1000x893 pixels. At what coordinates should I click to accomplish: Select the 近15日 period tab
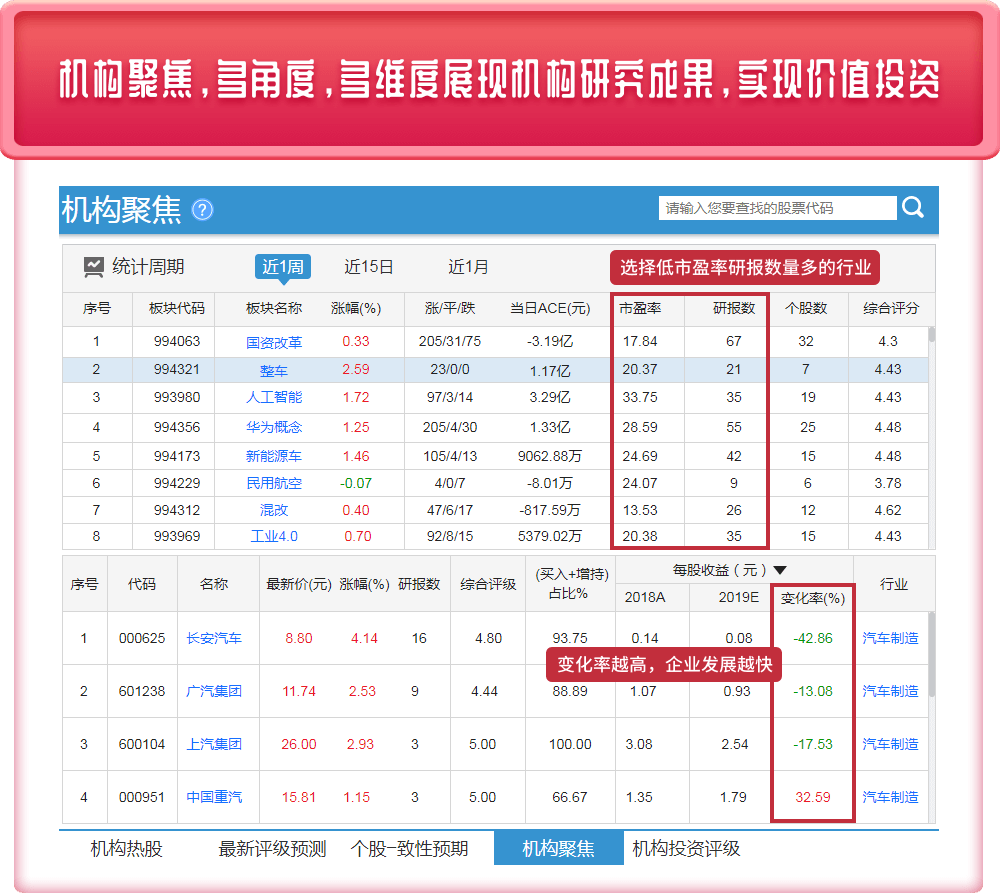click(369, 267)
